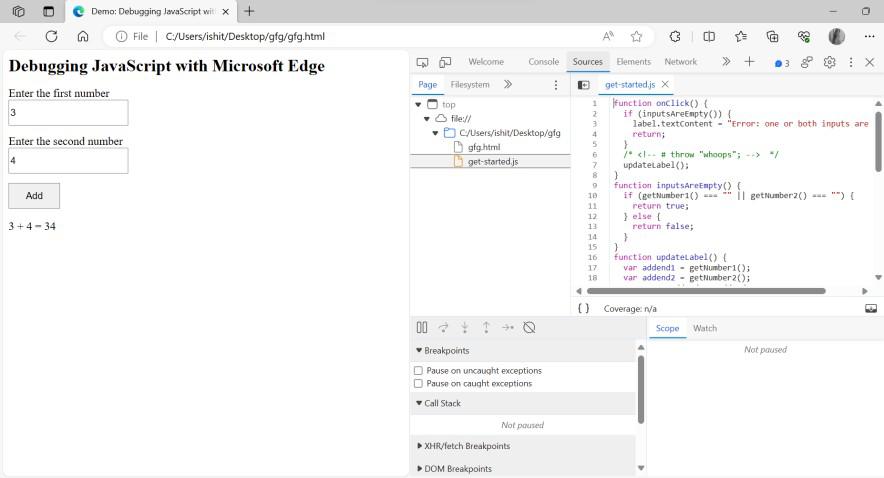This screenshot has height=478, width=884.
Task: Open tab actions menu icon
Action: [48, 11]
